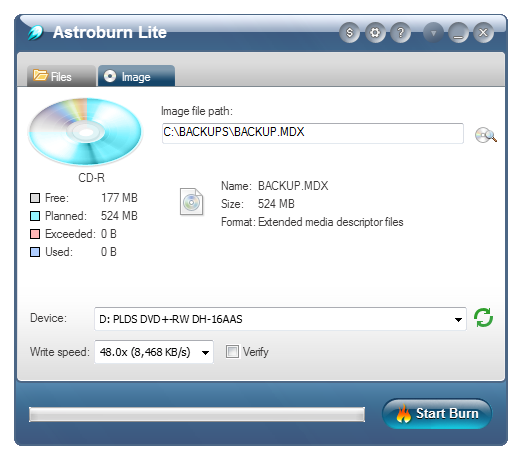
Task: Click the 'Device:' label
Action: (49, 318)
